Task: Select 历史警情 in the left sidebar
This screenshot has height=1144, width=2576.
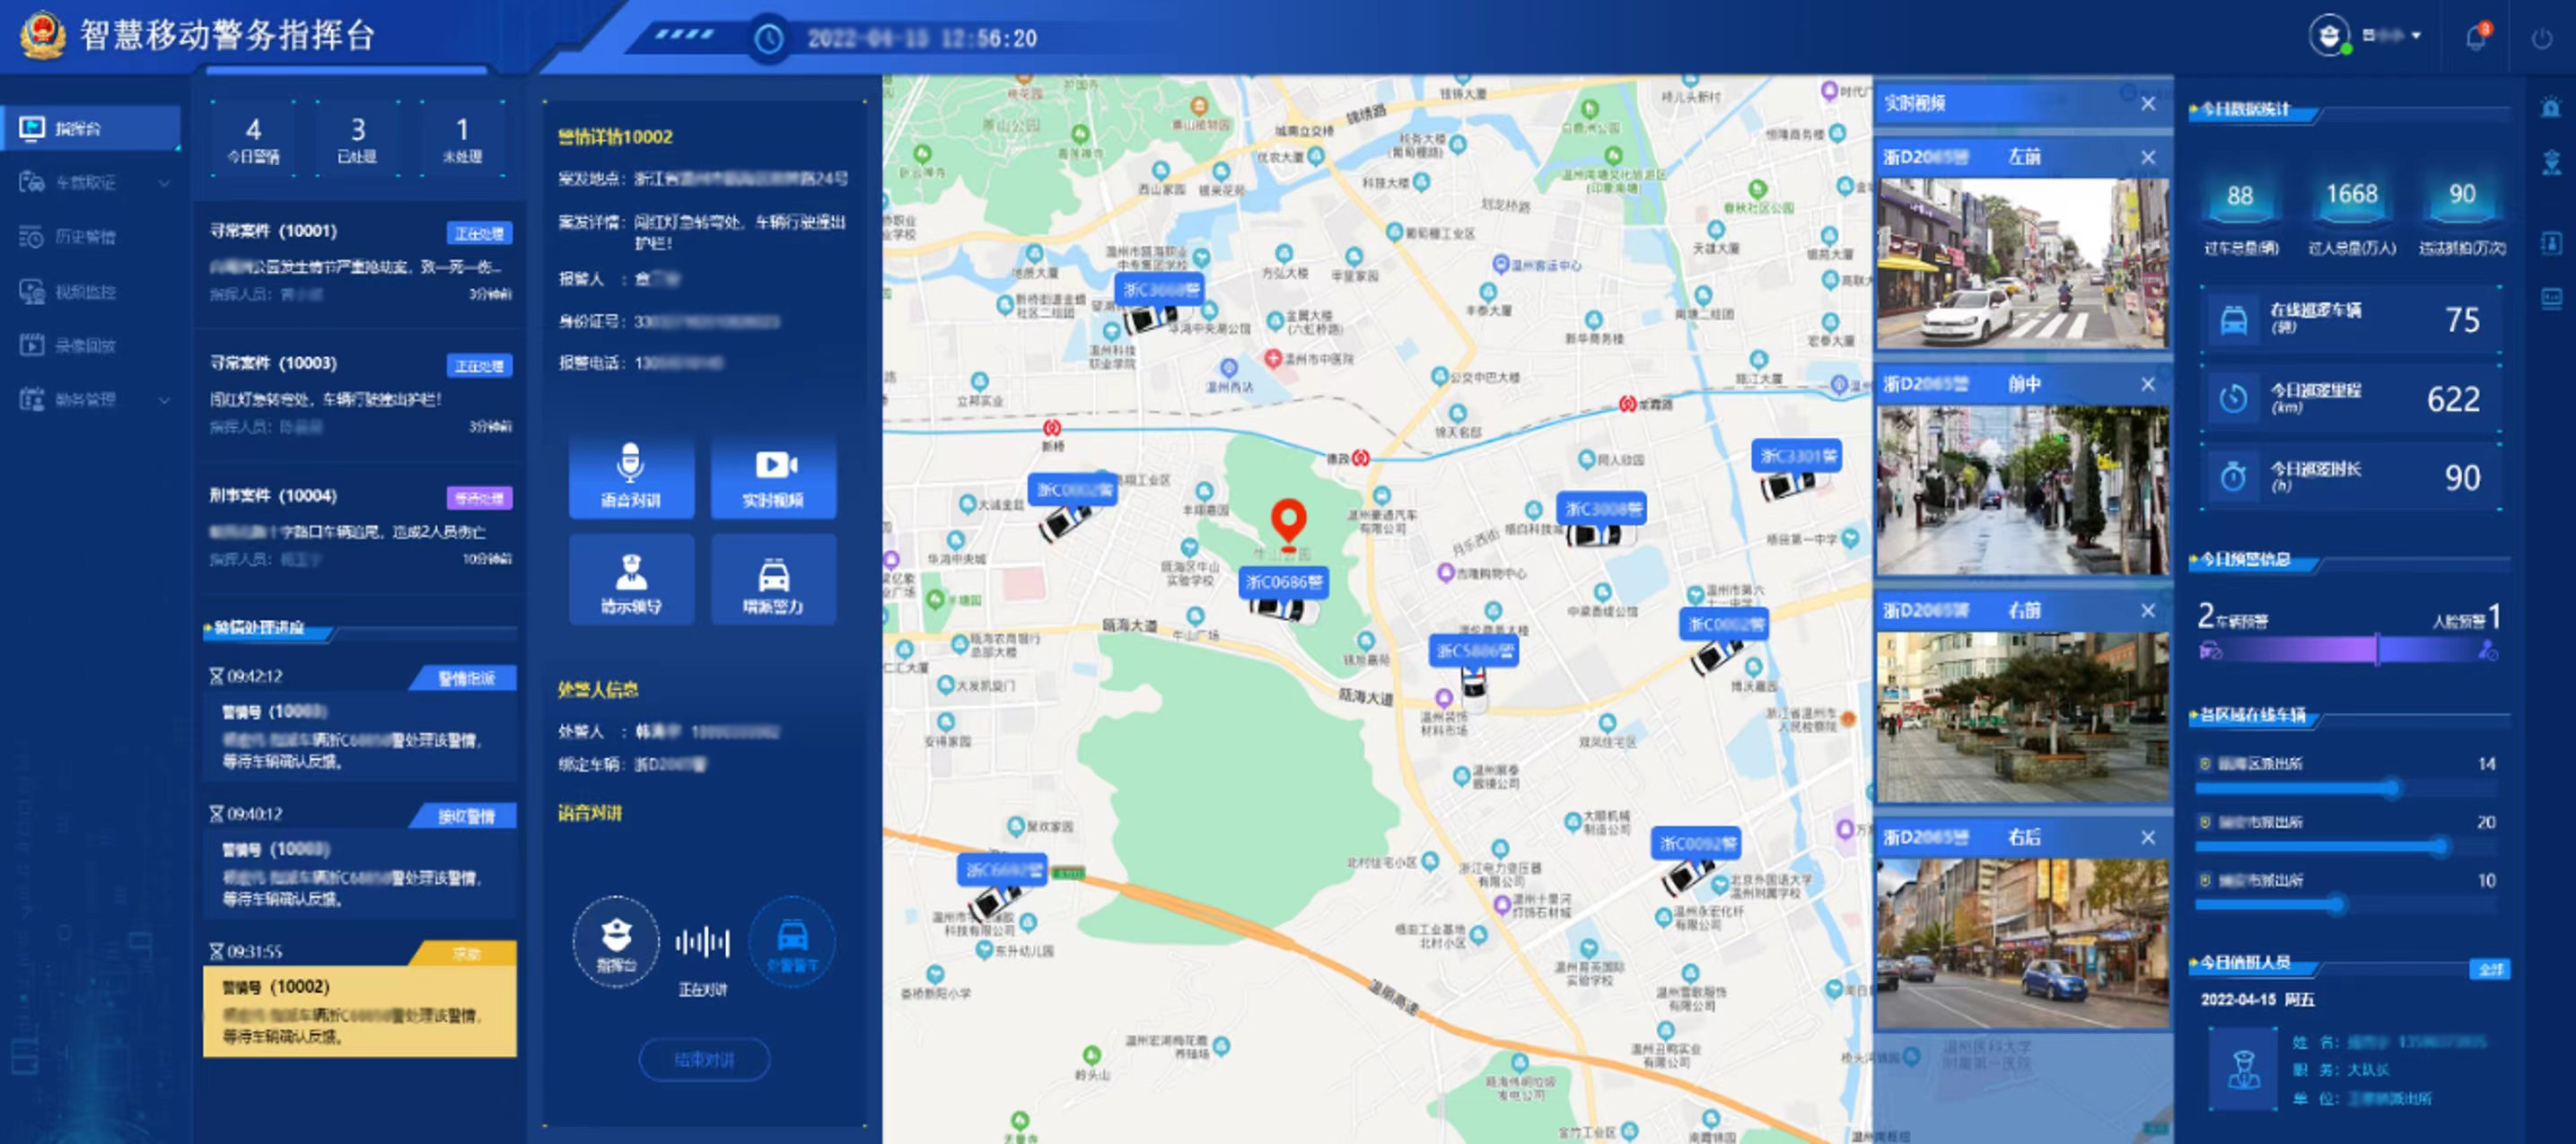Action: [x=85, y=237]
